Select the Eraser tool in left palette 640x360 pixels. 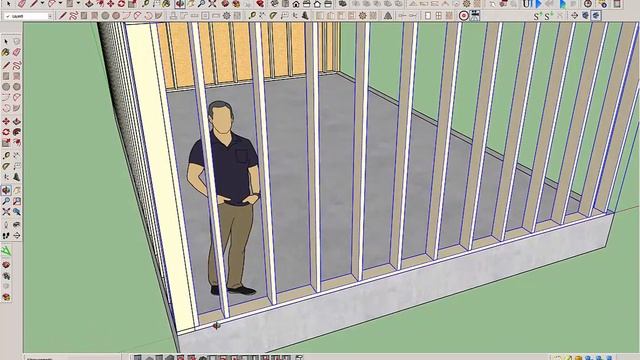17,52
